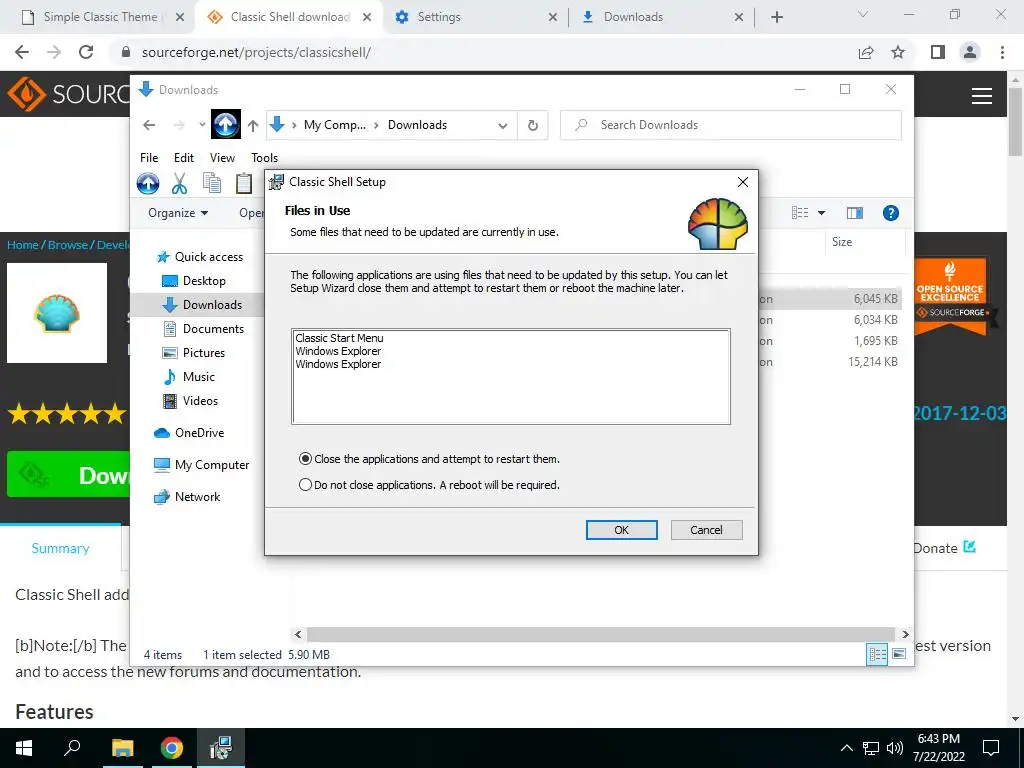
Task: Click the Search Downloads field
Action: click(731, 125)
